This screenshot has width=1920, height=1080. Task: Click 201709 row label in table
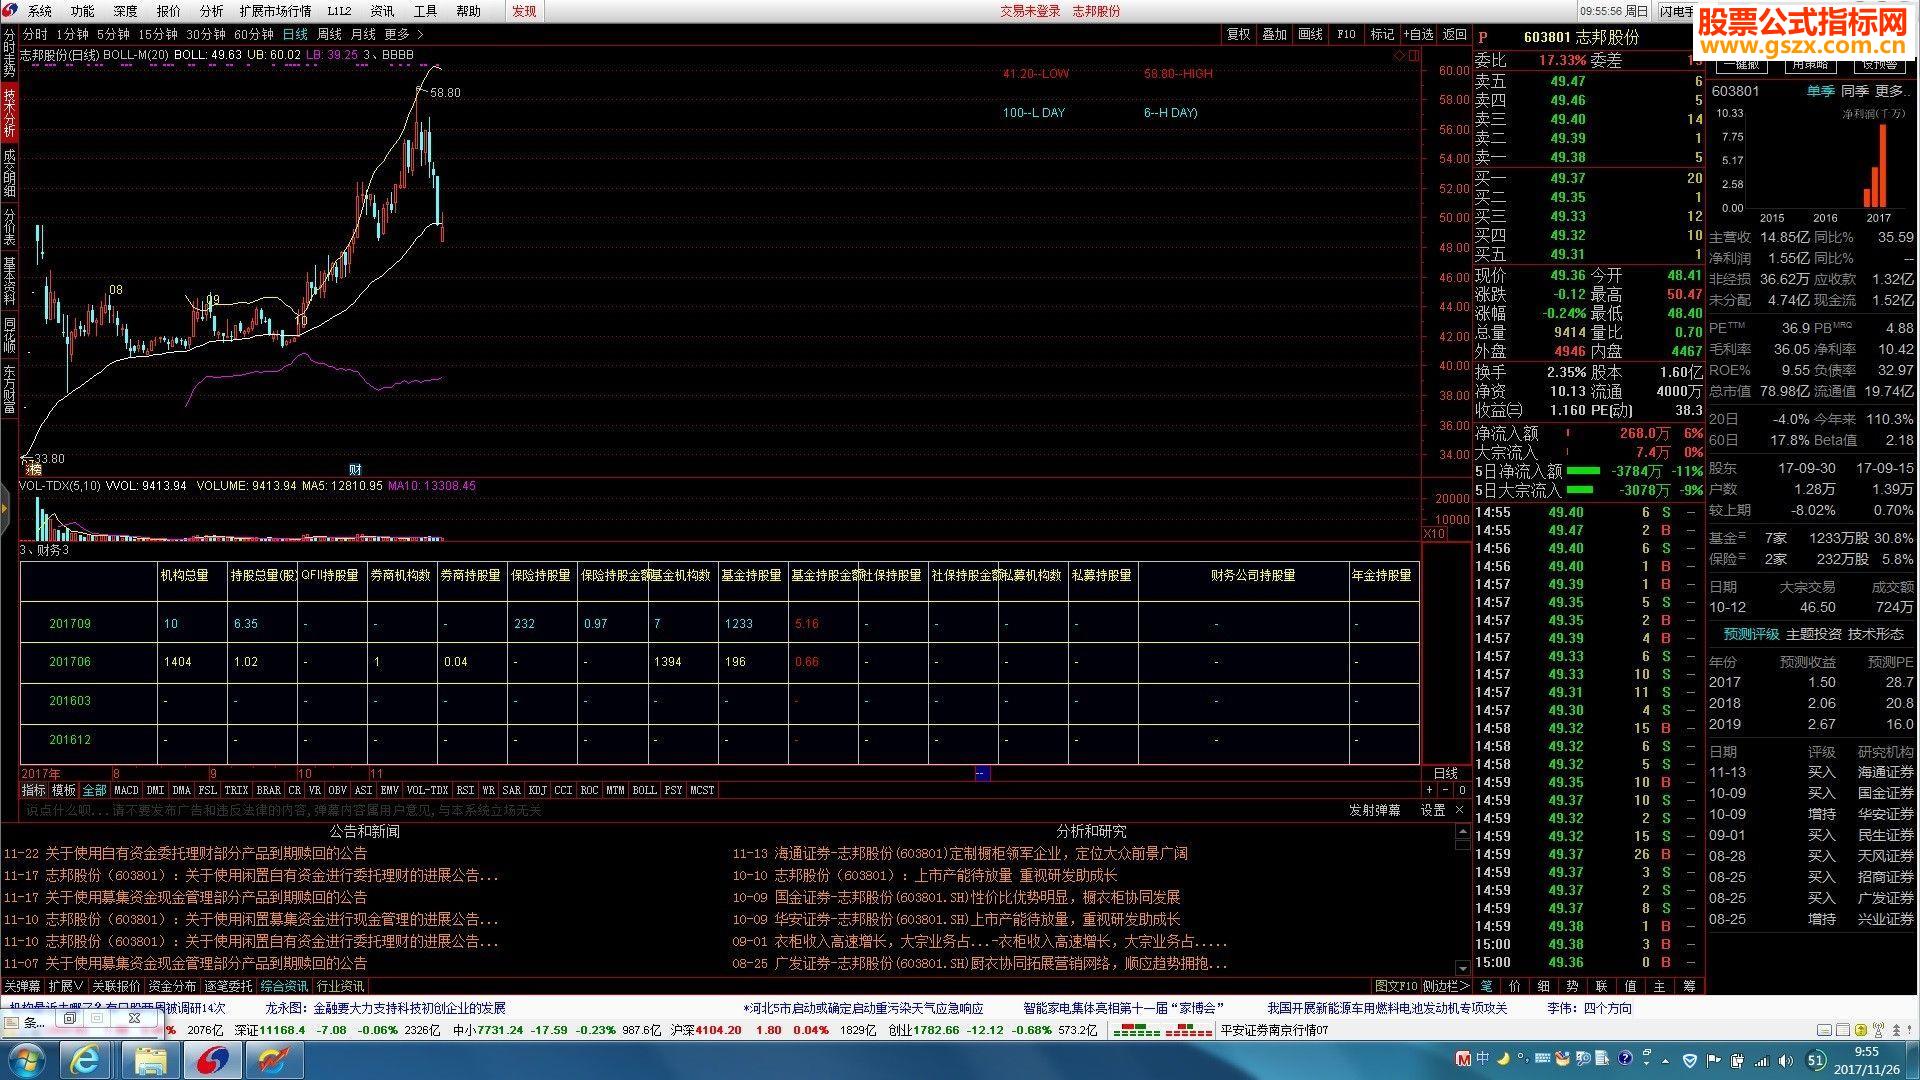70,623
